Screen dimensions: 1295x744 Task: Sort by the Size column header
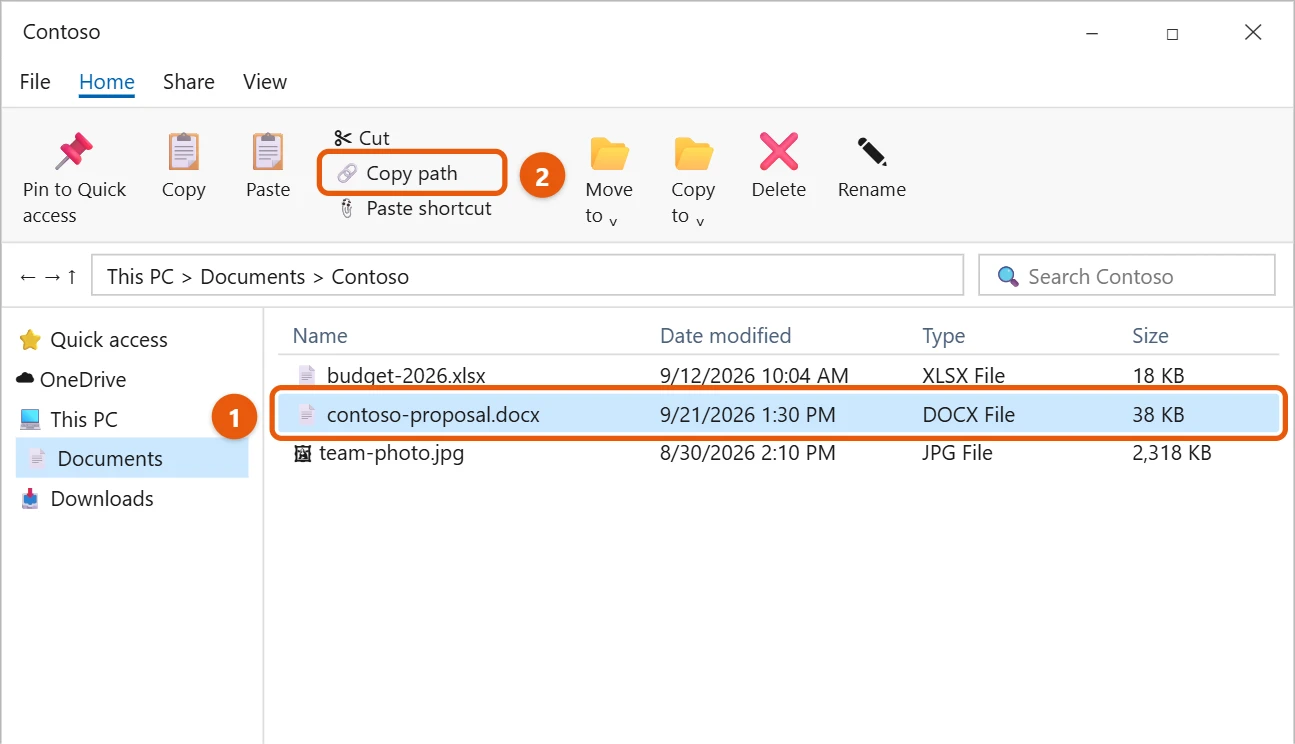tap(1150, 336)
